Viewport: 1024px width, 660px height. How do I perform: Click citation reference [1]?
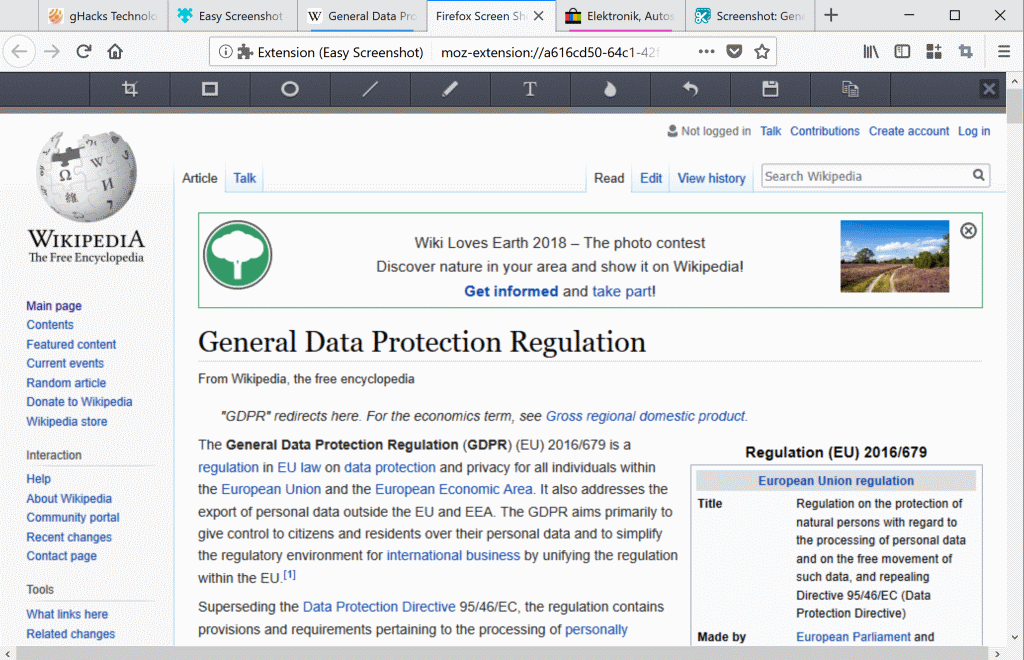click(x=289, y=575)
